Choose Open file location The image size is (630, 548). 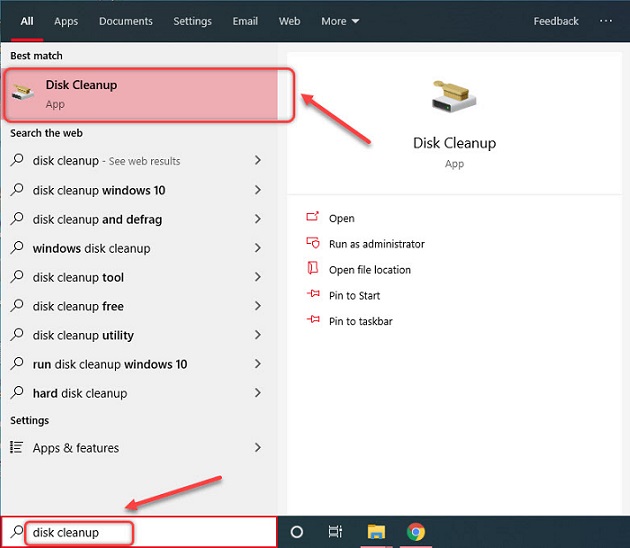[370, 270]
